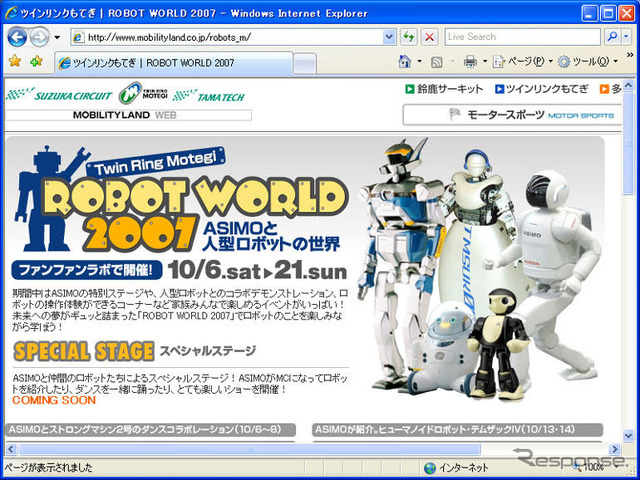Click the ASIMOと人型ロボットの世界 subtitle

point(271,236)
